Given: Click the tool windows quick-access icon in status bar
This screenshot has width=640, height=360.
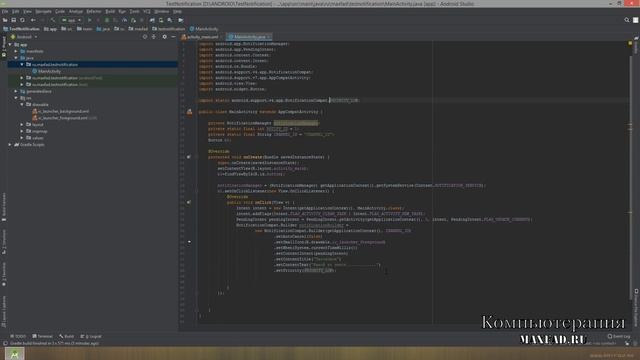Looking at the screenshot, I should click(4, 344).
